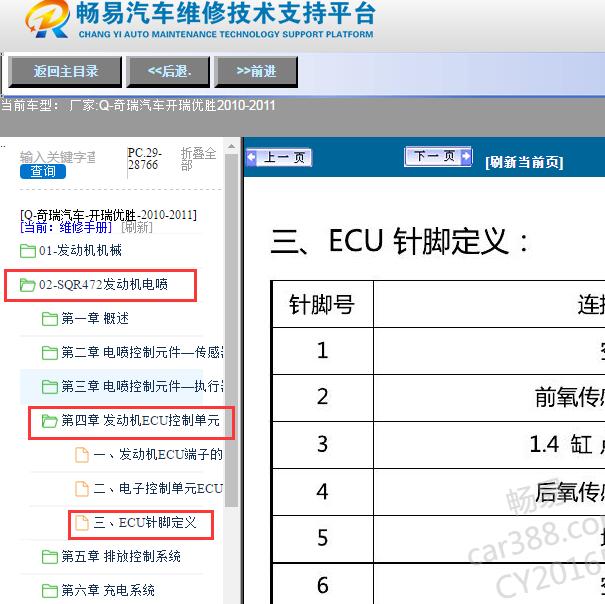Image resolution: width=605 pixels, height=604 pixels.
Task: Focus the 输入关键字 search field
Action: click(x=58, y=157)
